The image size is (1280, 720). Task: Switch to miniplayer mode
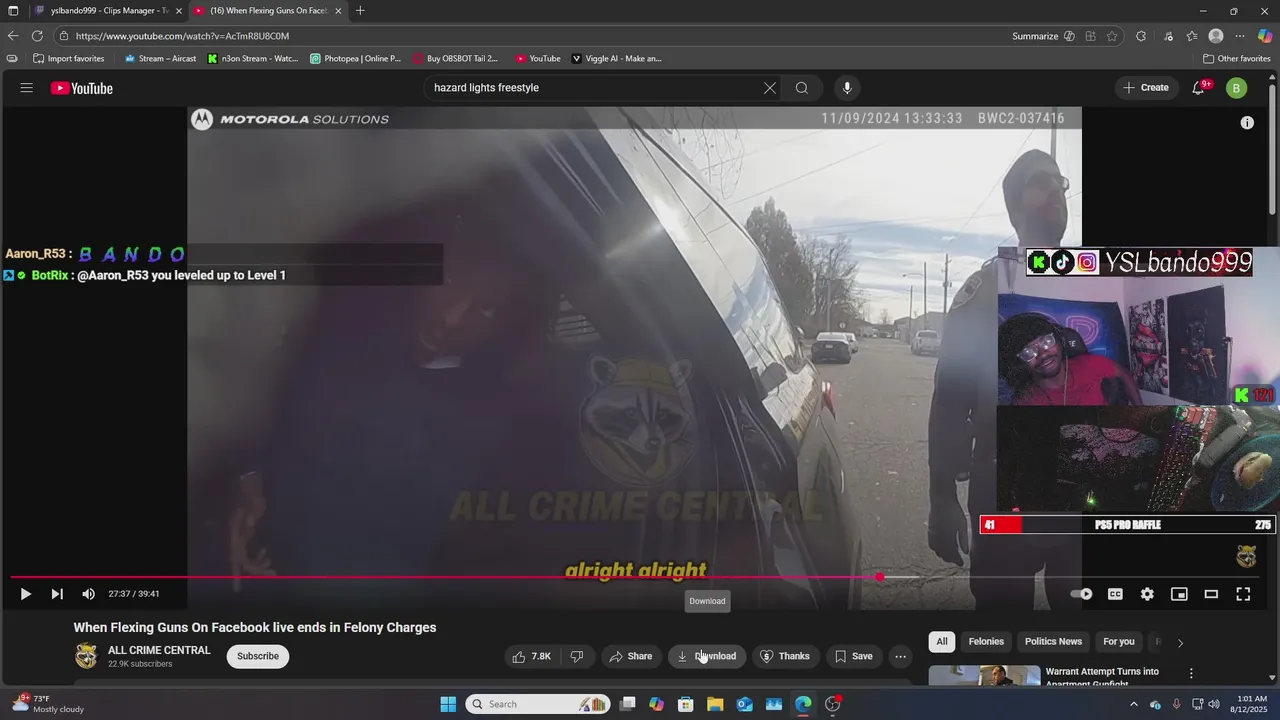pyautogui.click(x=1179, y=594)
